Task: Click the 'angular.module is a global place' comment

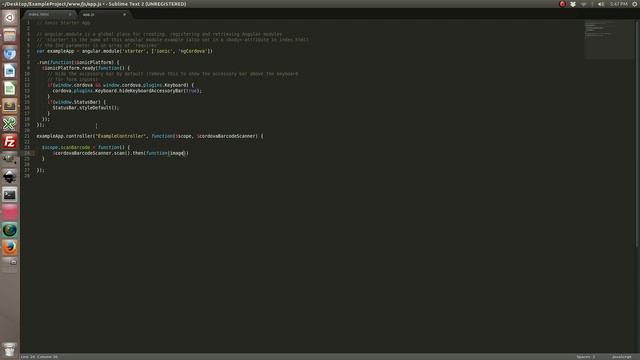Action: (159, 34)
